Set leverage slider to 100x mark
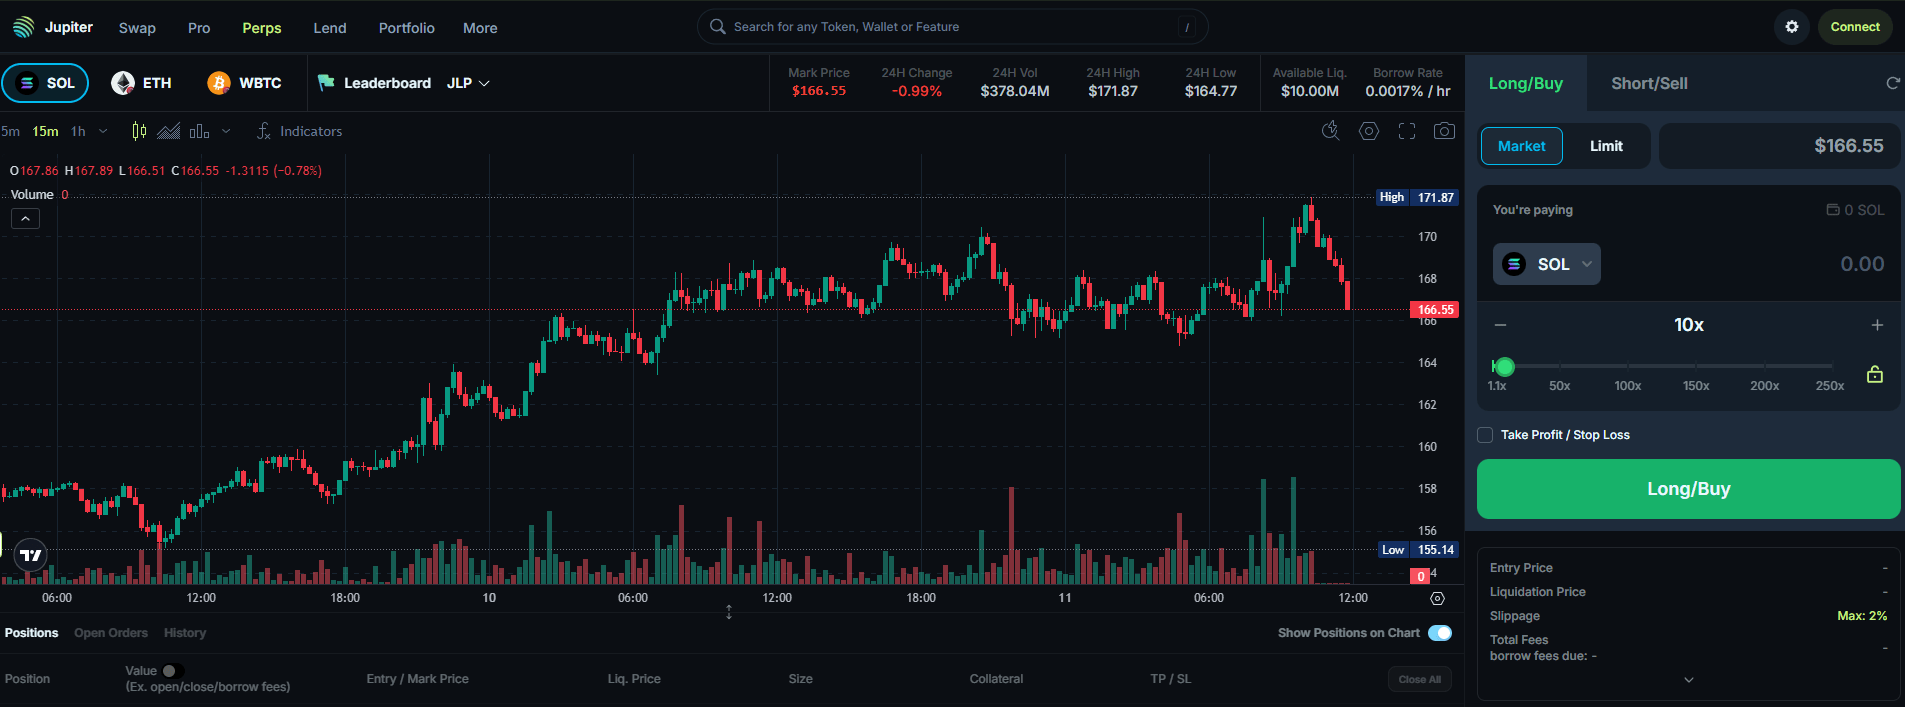 (1627, 367)
